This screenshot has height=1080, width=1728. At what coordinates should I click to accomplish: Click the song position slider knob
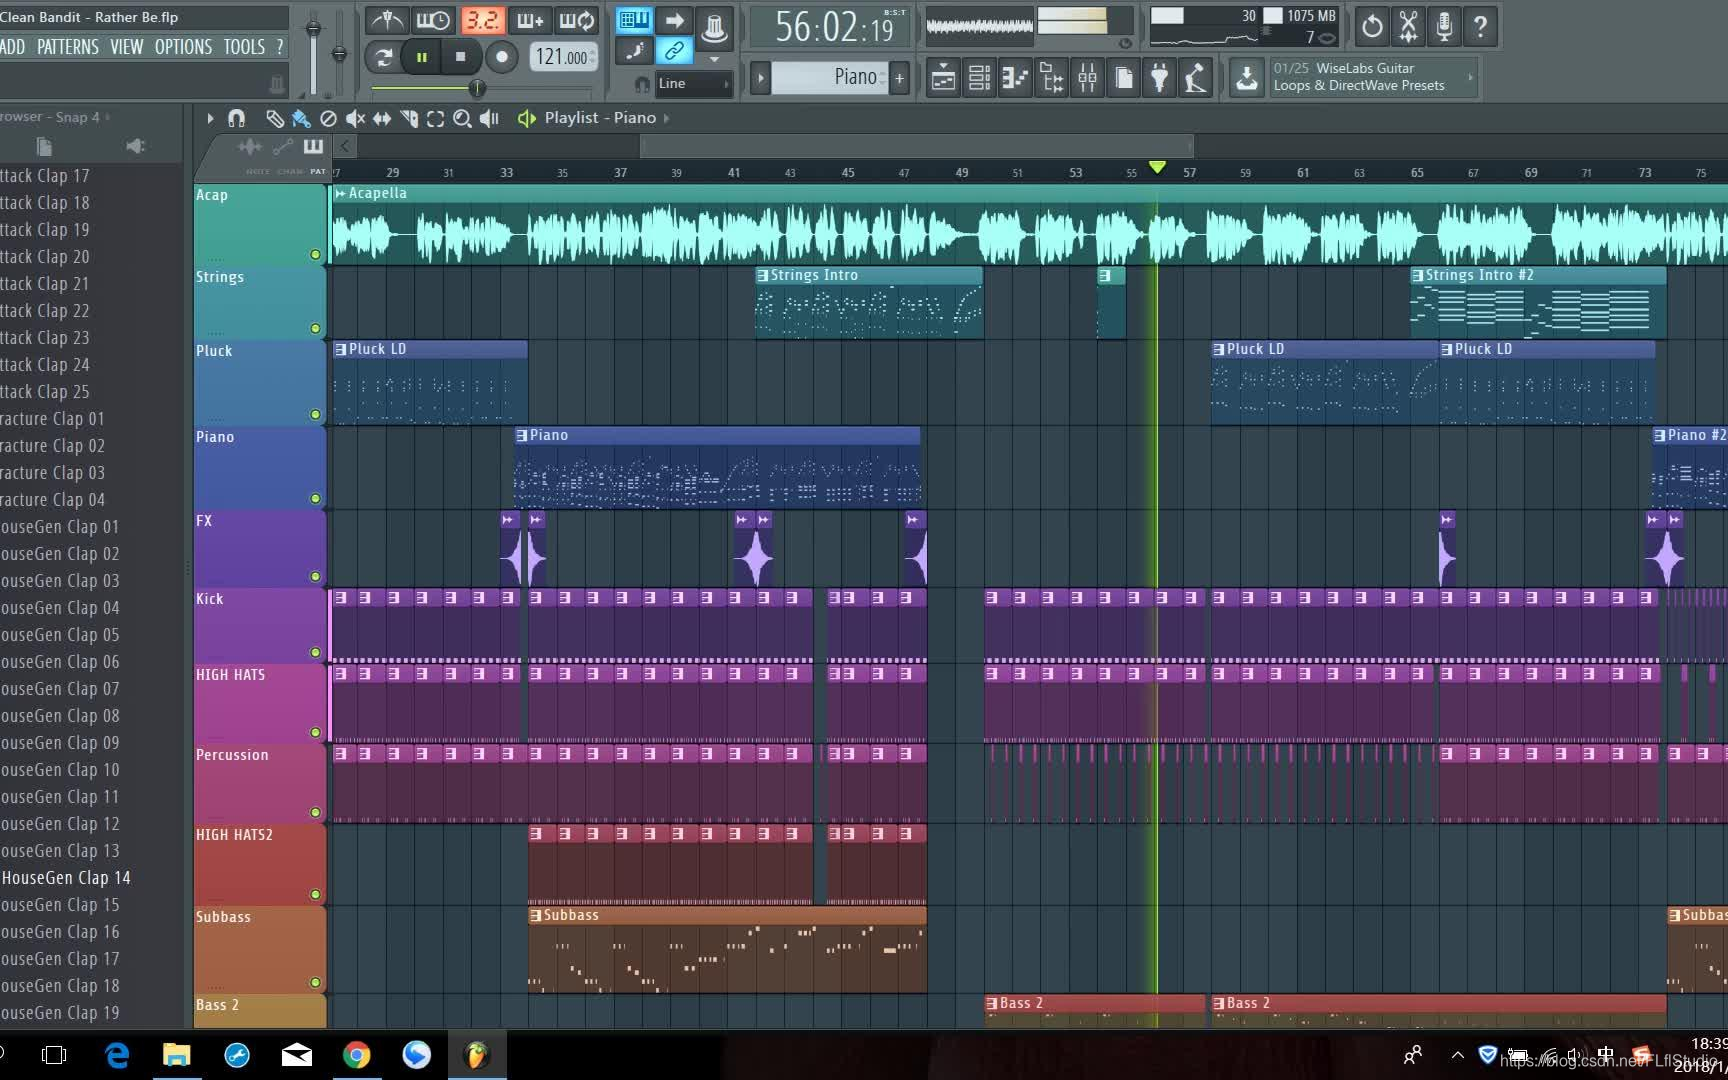(x=477, y=89)
